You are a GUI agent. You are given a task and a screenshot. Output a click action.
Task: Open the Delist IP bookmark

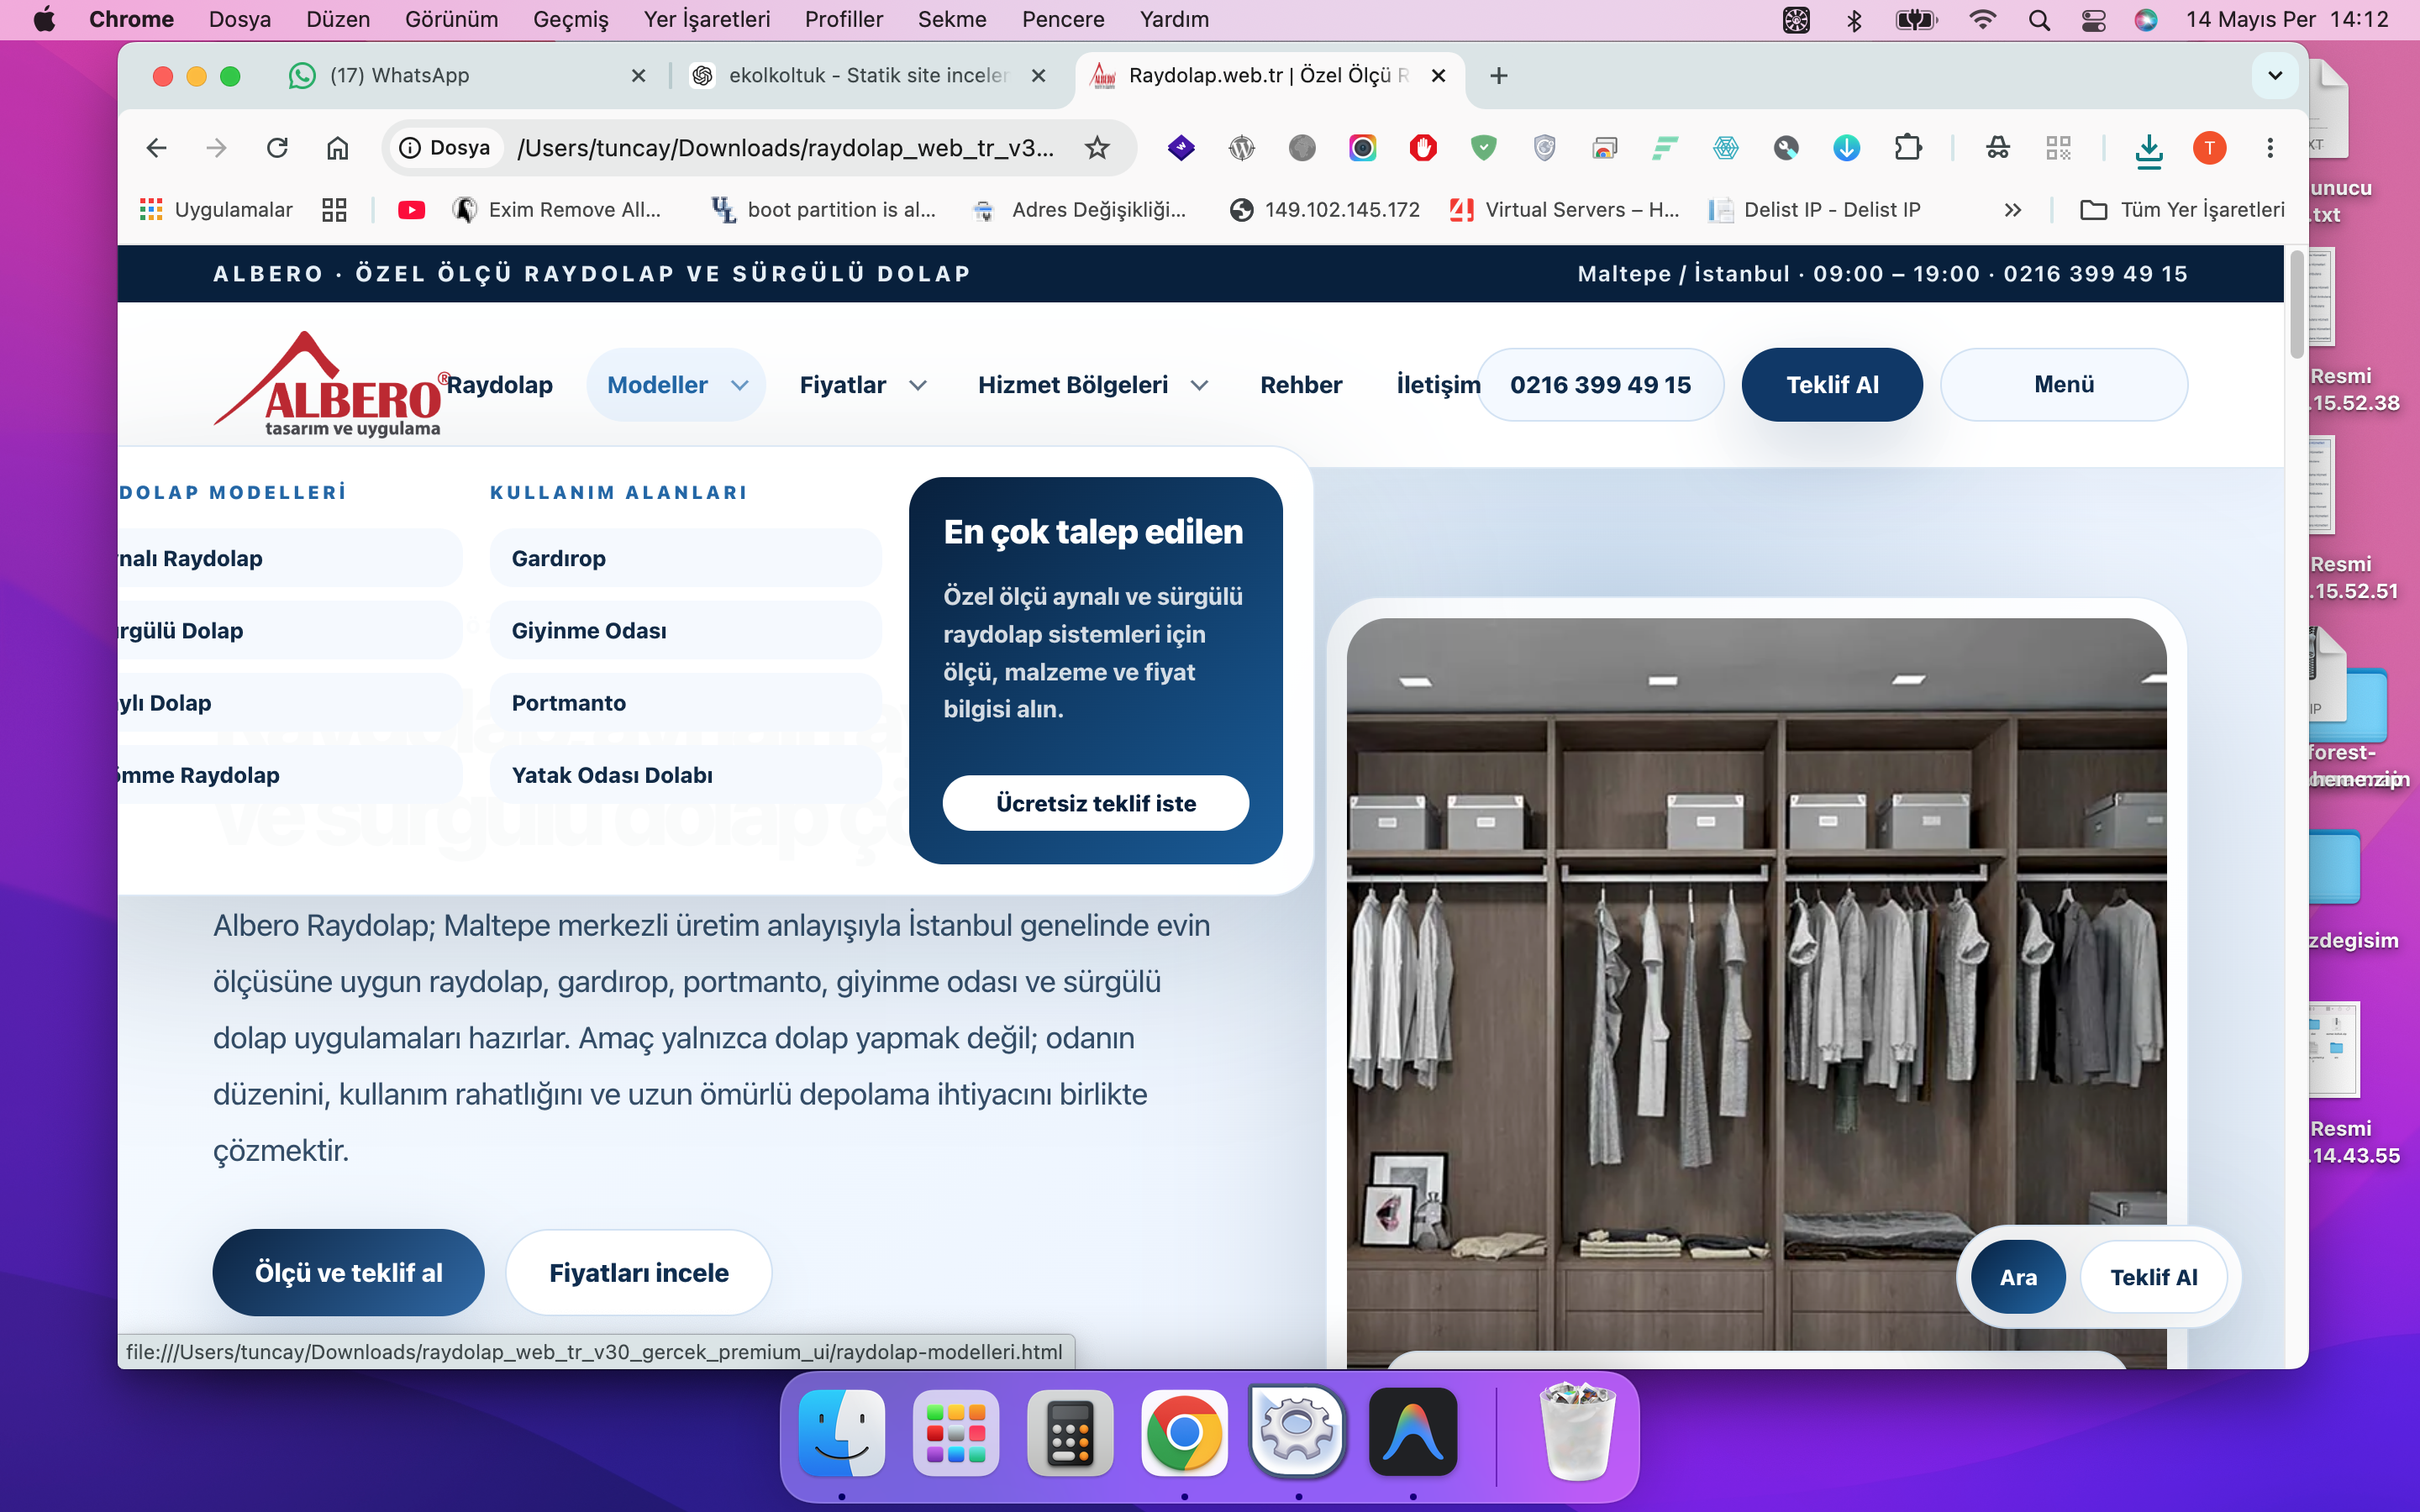(x=1815, y=210)
